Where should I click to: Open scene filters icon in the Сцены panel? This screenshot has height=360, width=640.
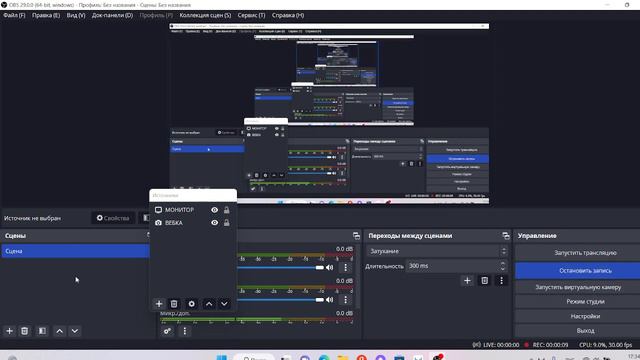(42, 331)
